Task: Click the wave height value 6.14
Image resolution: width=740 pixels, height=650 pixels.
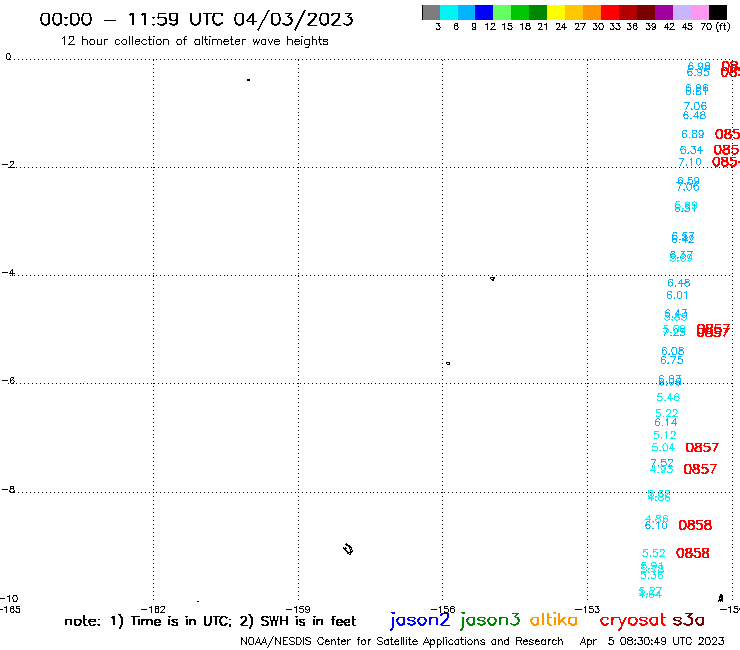Action: pos(666,422)
